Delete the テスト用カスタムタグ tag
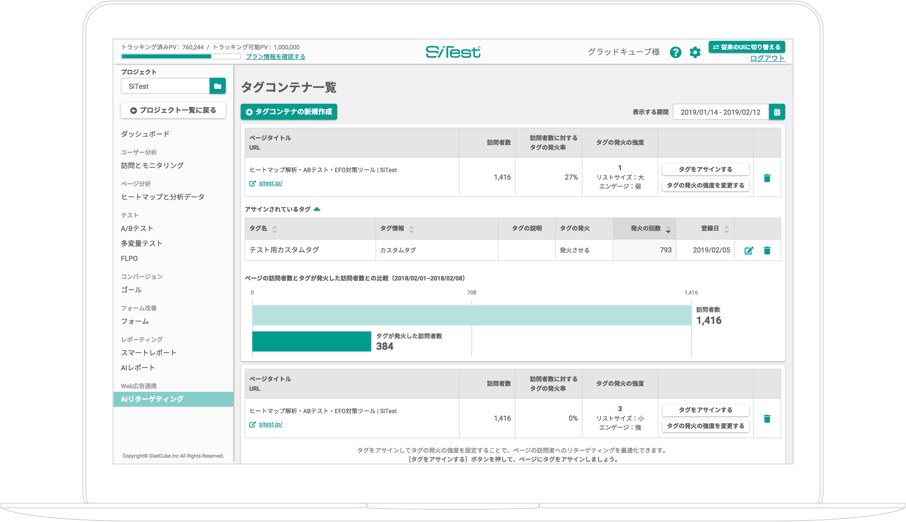 [x=767, y=250]
